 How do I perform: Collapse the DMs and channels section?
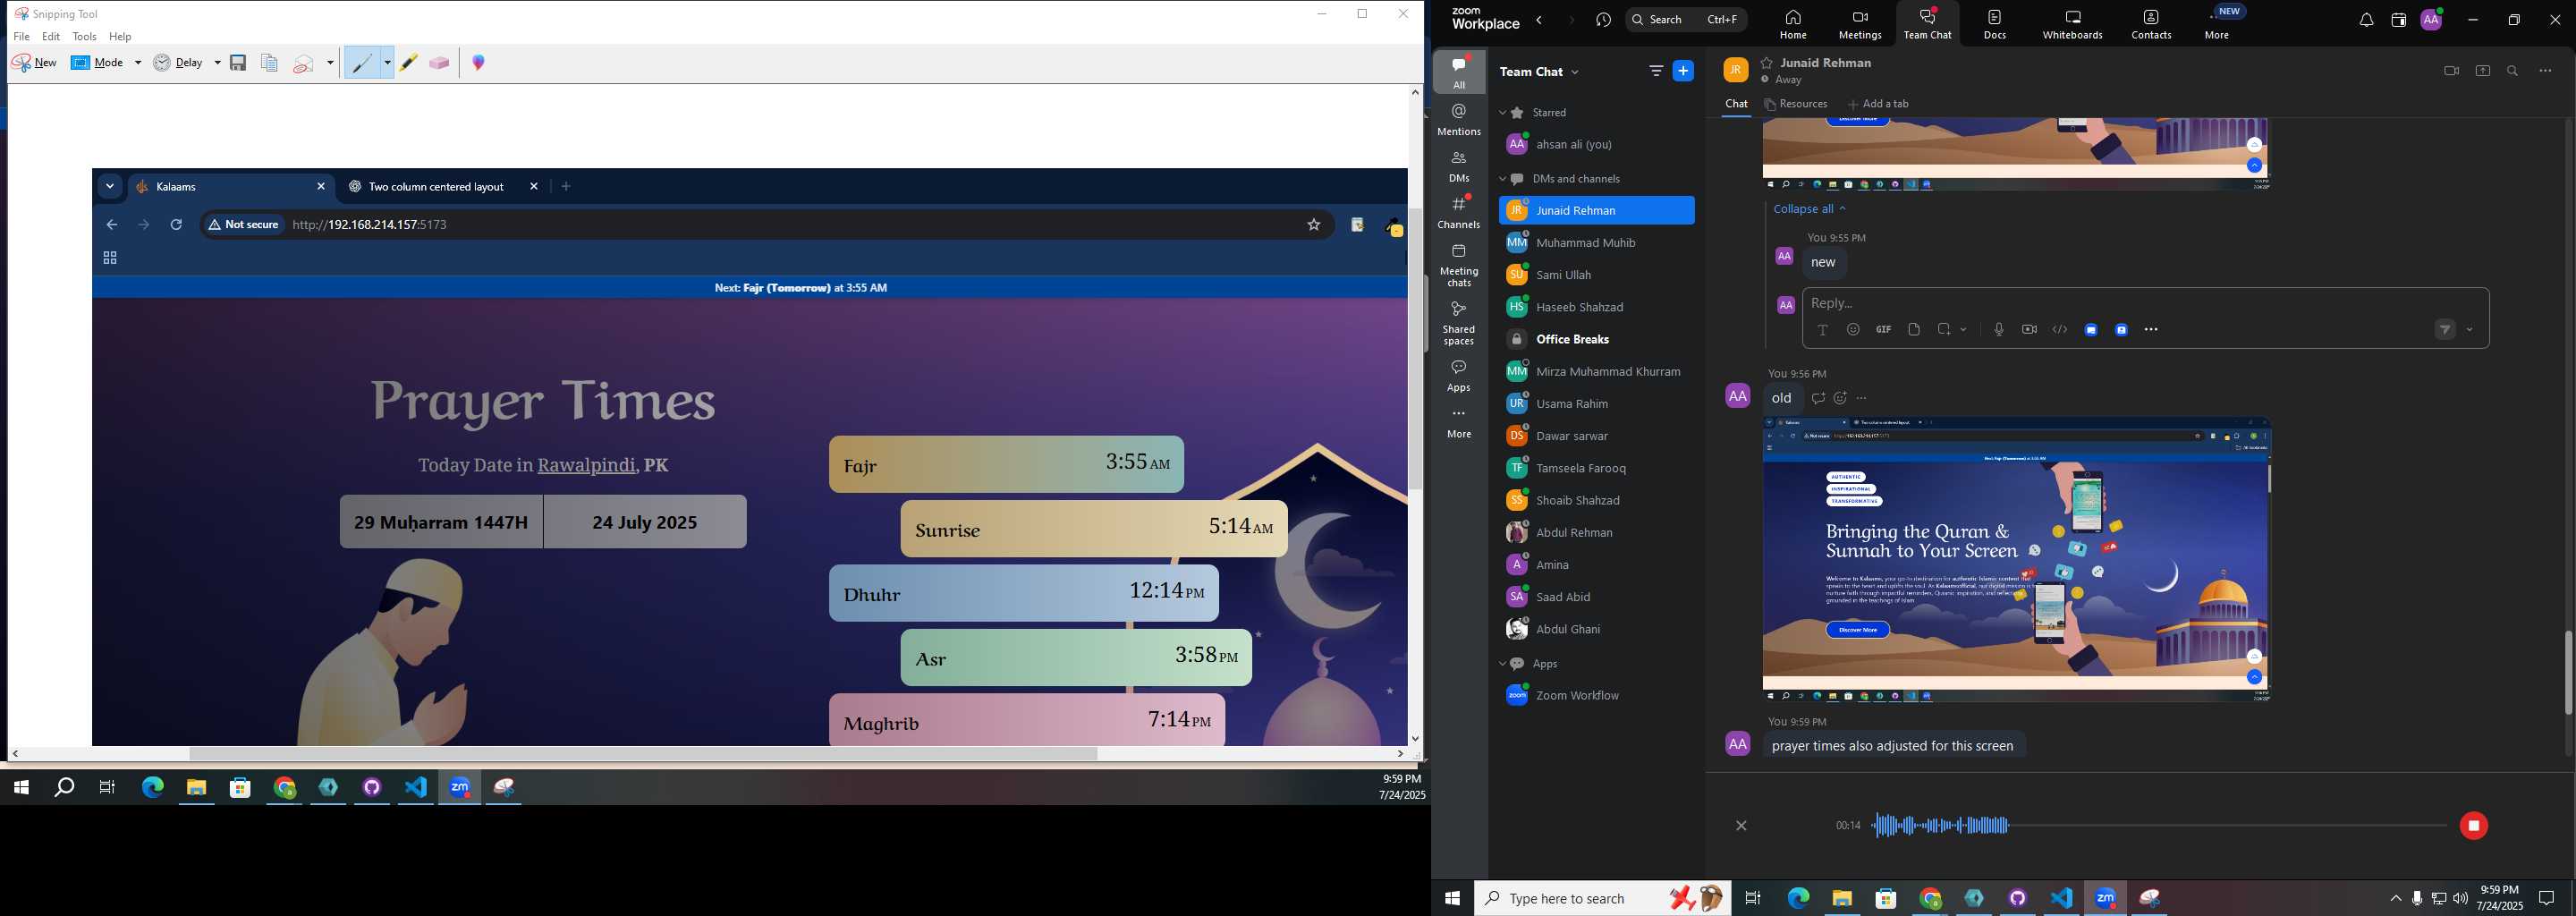tap(1502, 179)
